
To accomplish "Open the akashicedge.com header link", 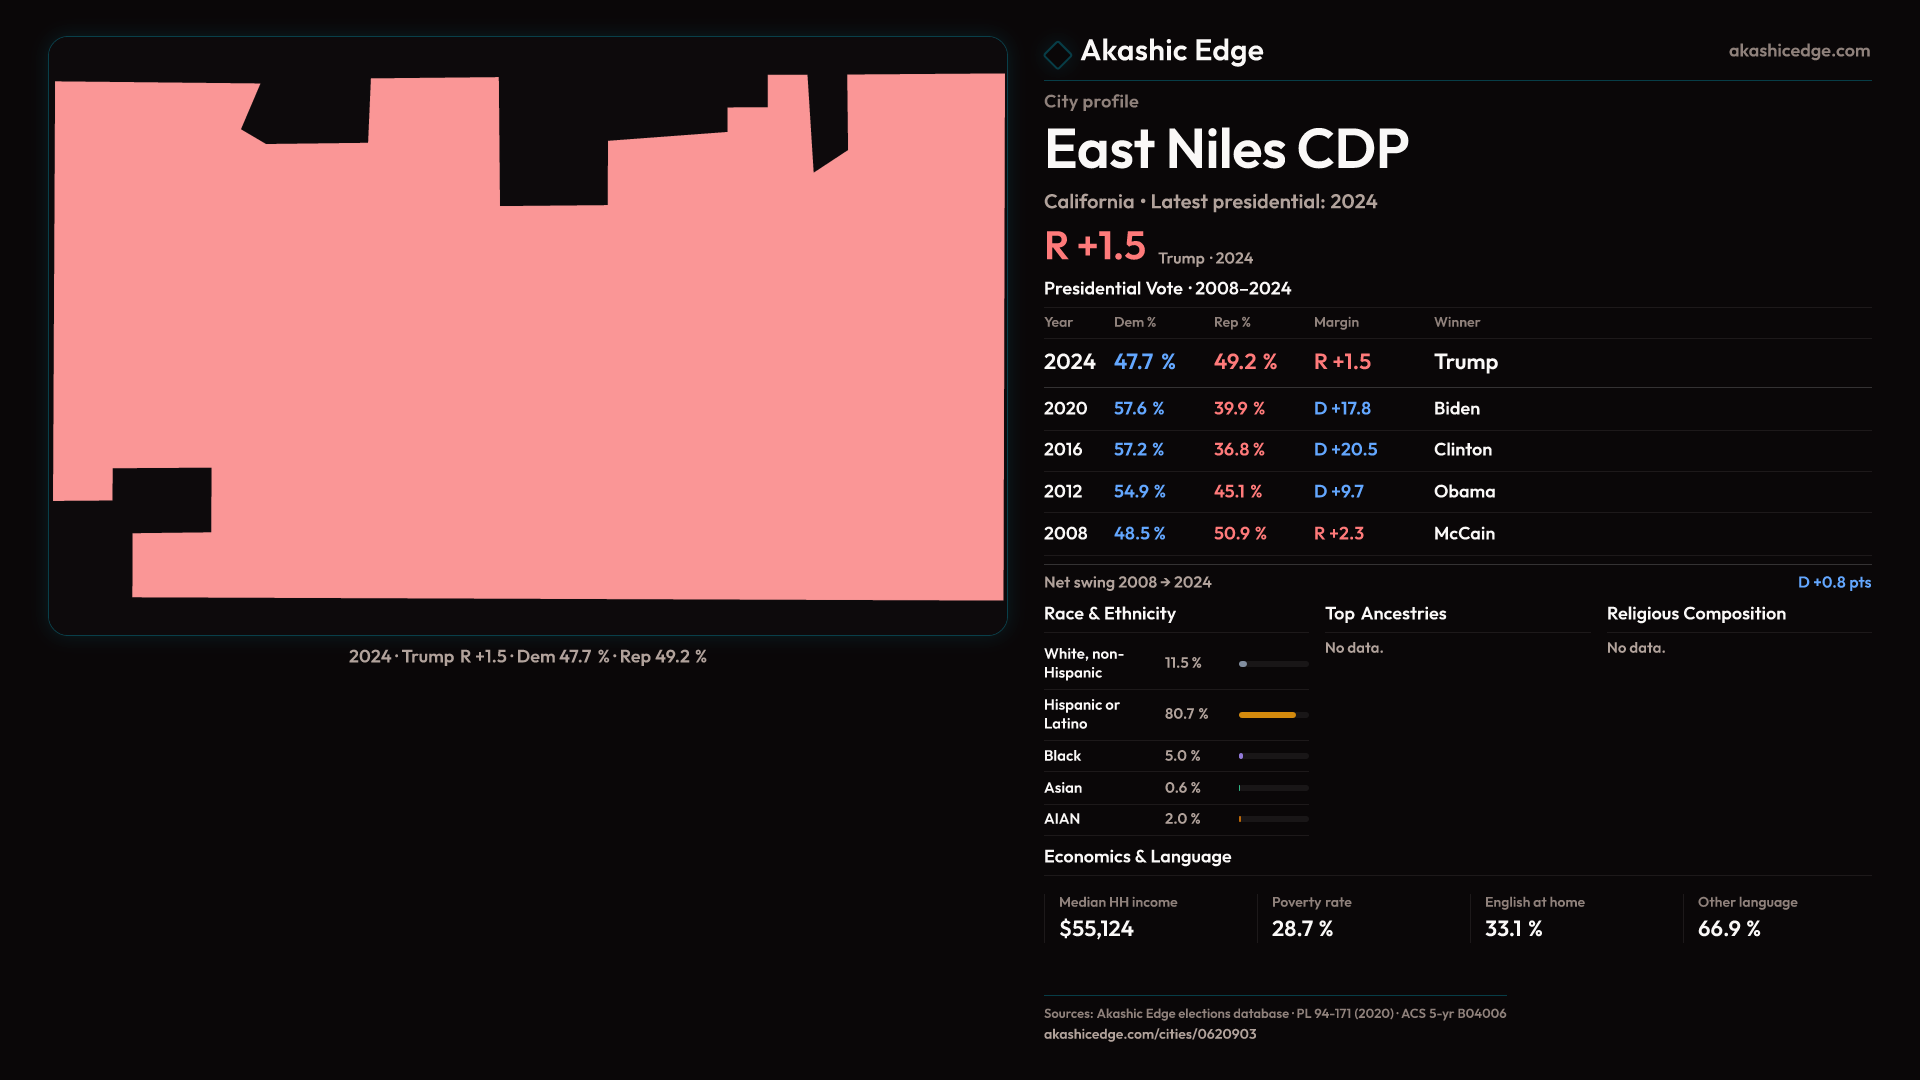I will 1798,51.
